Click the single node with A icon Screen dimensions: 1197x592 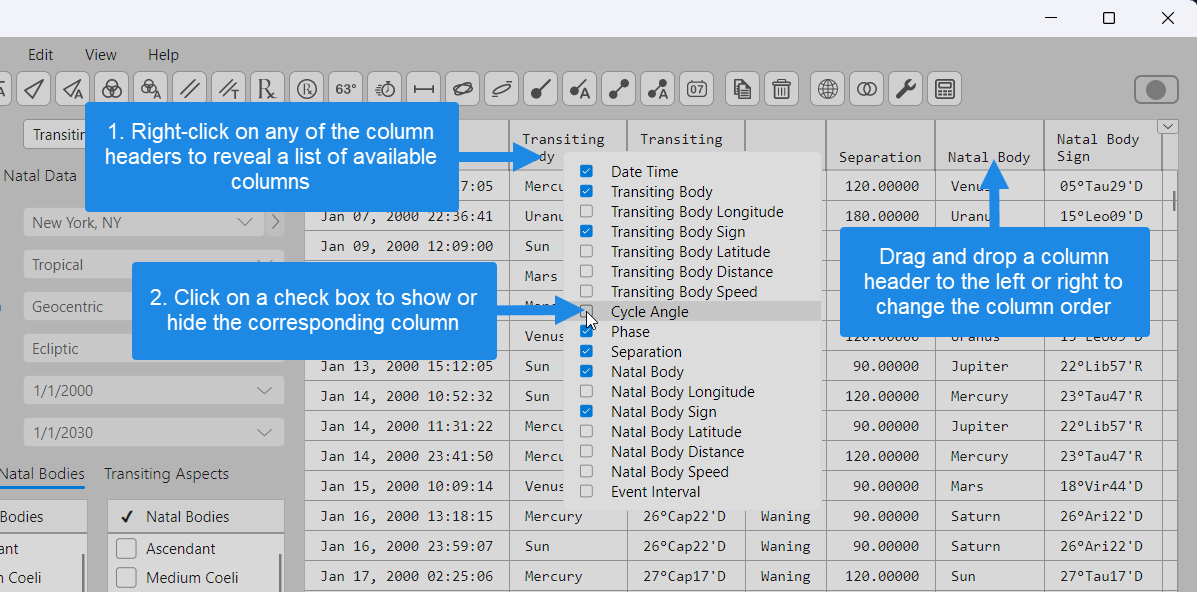(x=579, y=89)
